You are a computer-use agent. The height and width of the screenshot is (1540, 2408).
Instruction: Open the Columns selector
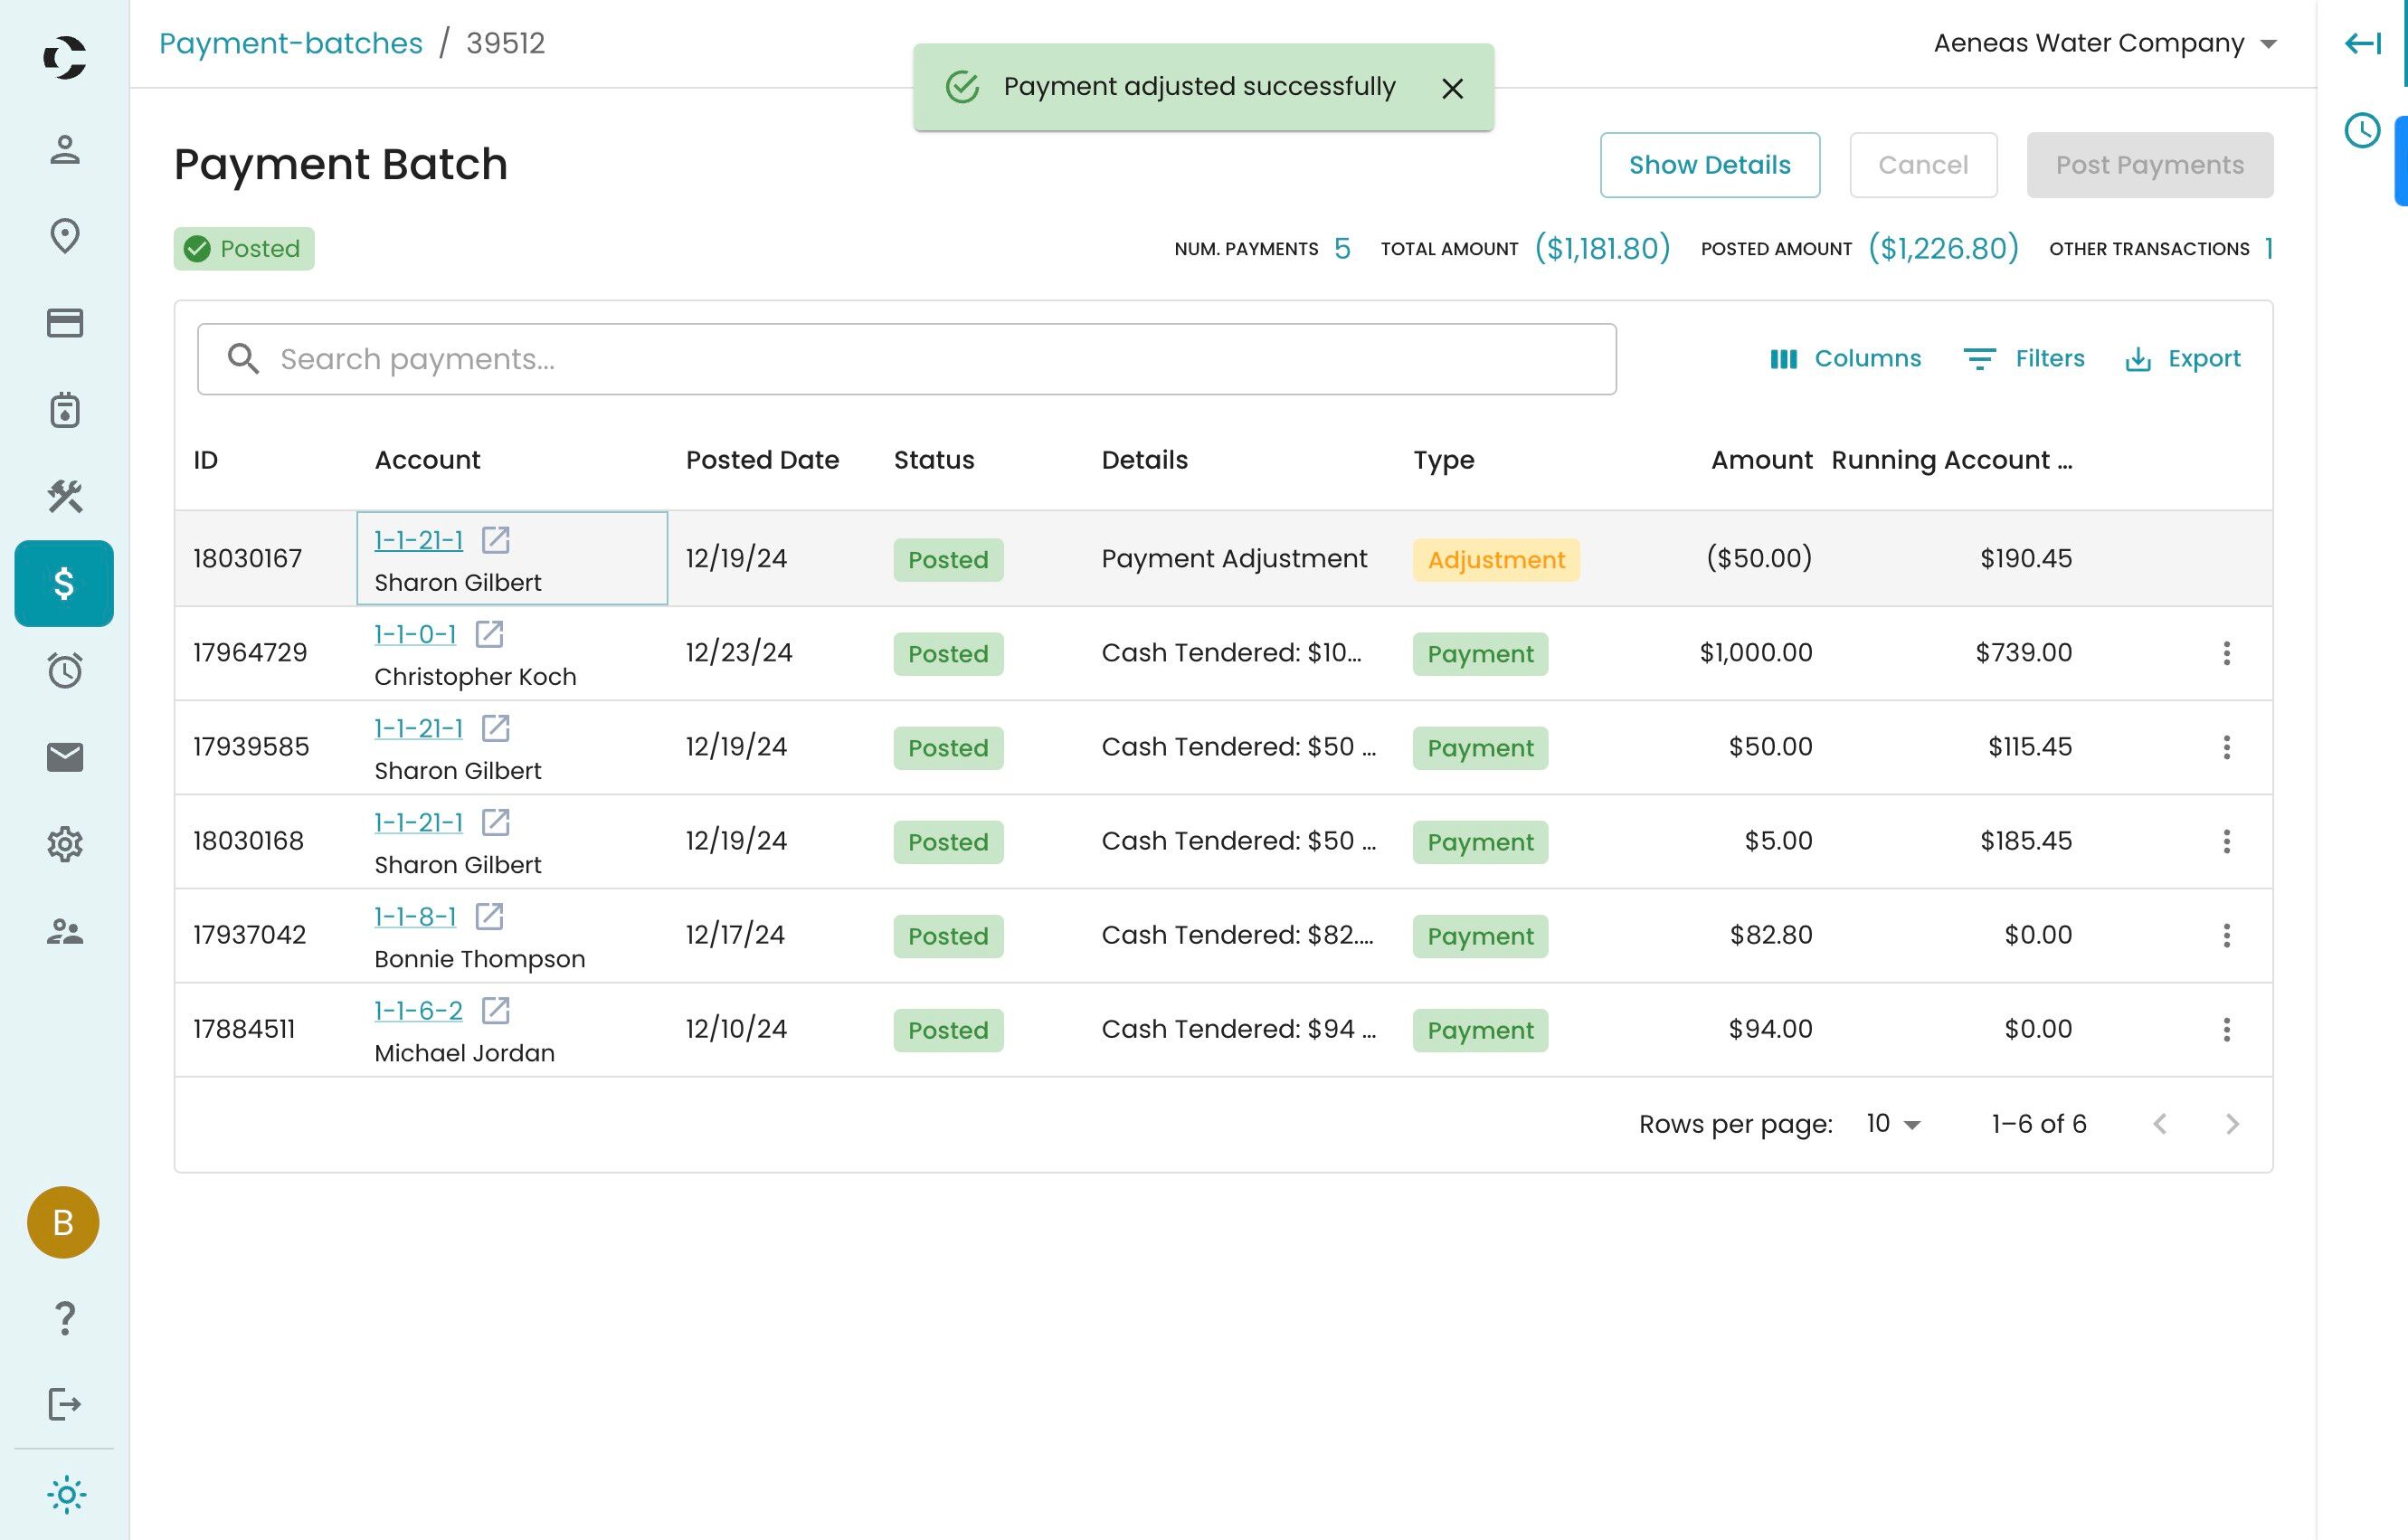coord(1845,359)
